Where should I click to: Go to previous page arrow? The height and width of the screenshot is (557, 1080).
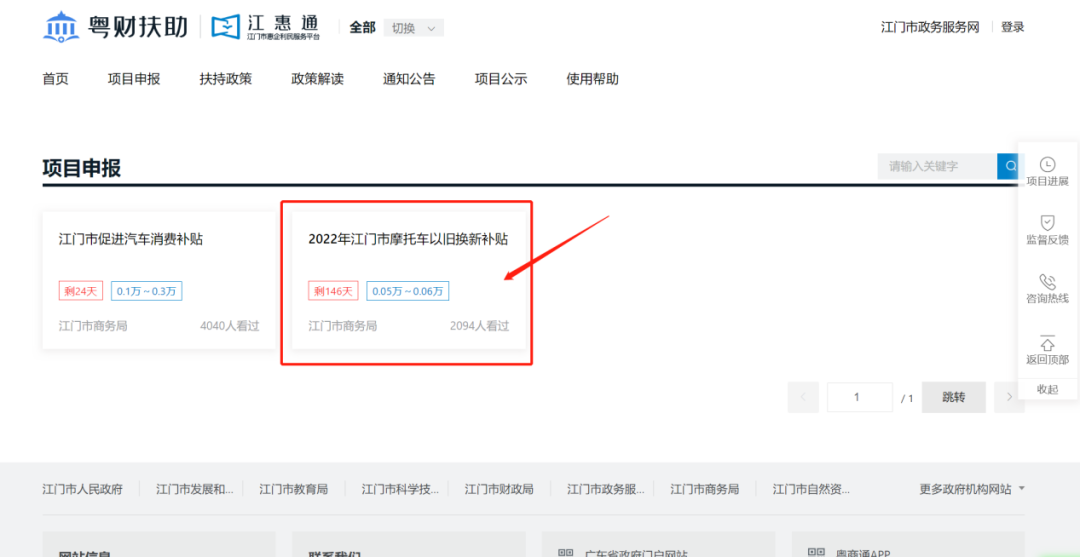pyautogui.click(x=803, y=397)
